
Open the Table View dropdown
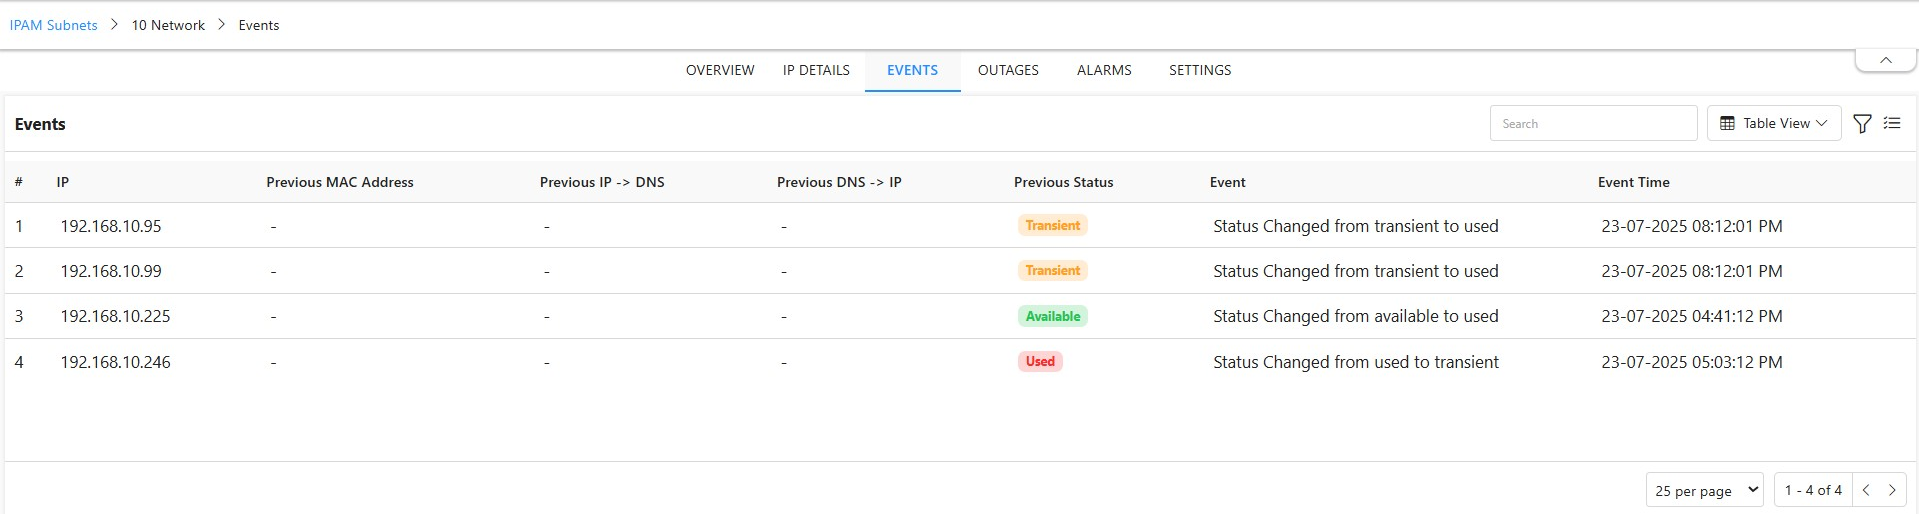coord(1773,123)
